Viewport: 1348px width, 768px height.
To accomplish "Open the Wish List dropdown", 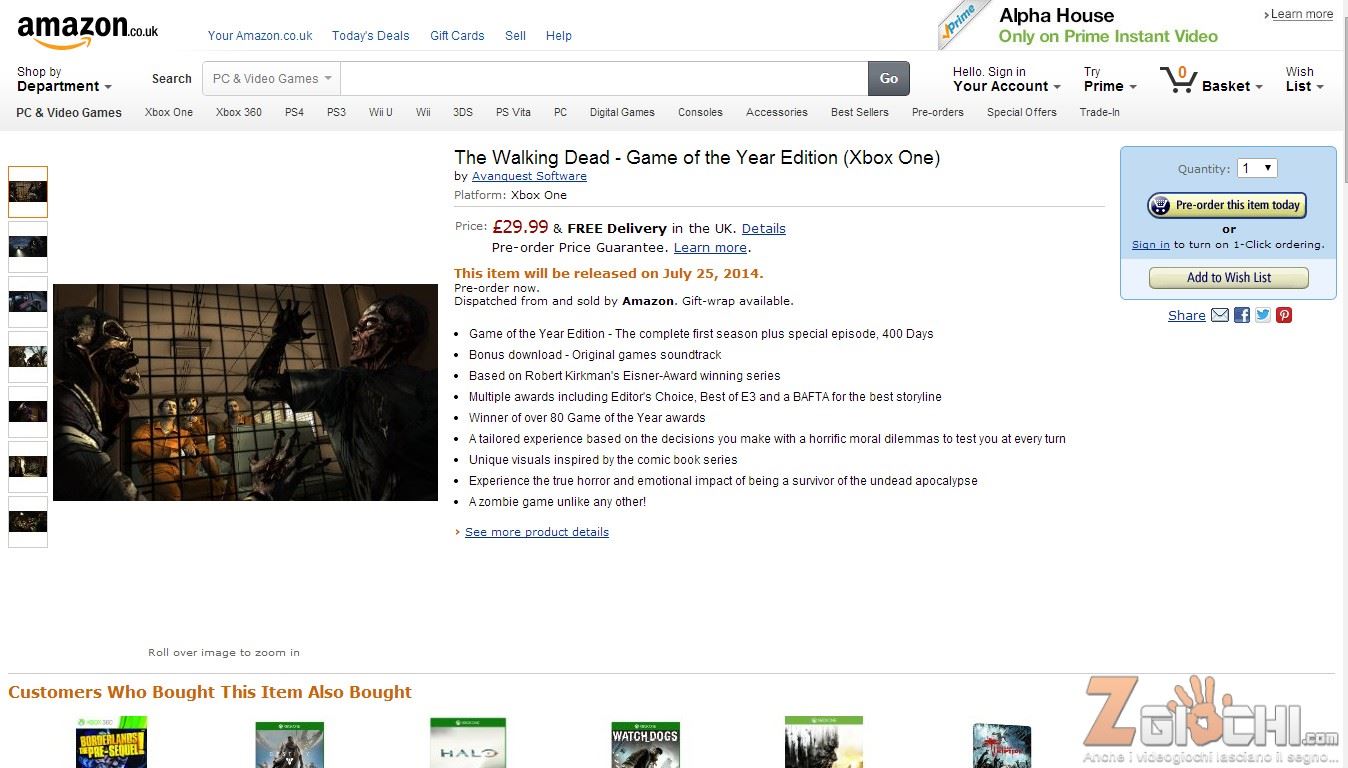I will coord(1304,79).
